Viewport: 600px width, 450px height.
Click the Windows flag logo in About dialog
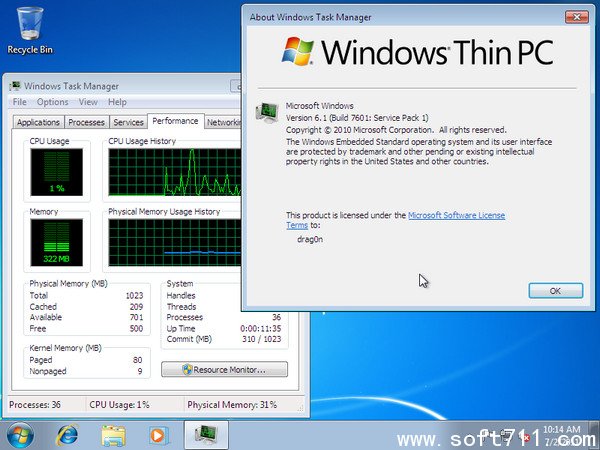point(298,51)
